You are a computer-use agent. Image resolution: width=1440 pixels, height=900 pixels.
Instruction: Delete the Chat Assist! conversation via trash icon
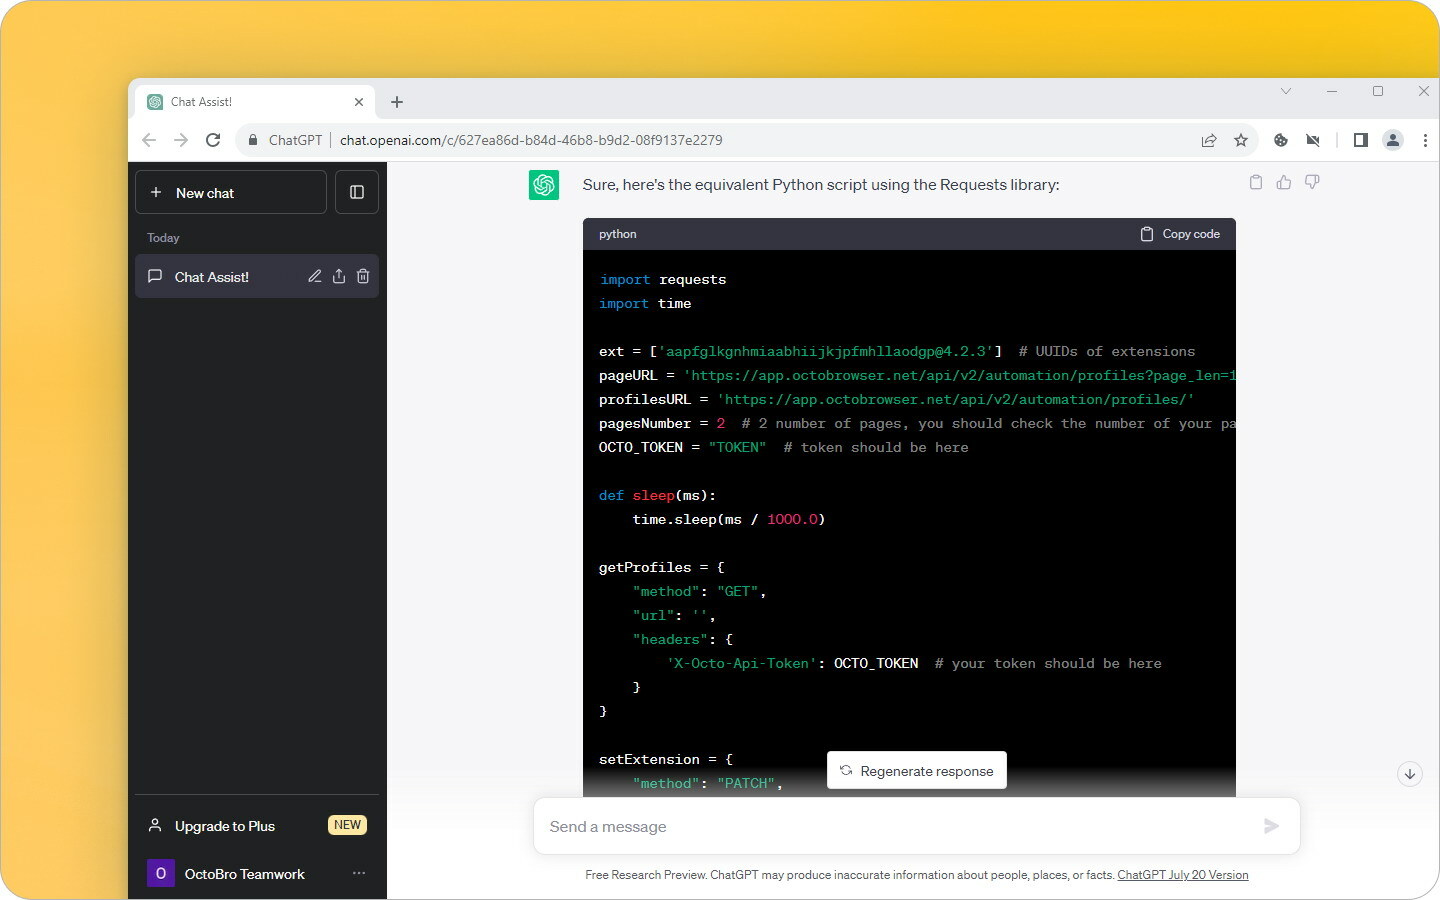click(363, 276)
